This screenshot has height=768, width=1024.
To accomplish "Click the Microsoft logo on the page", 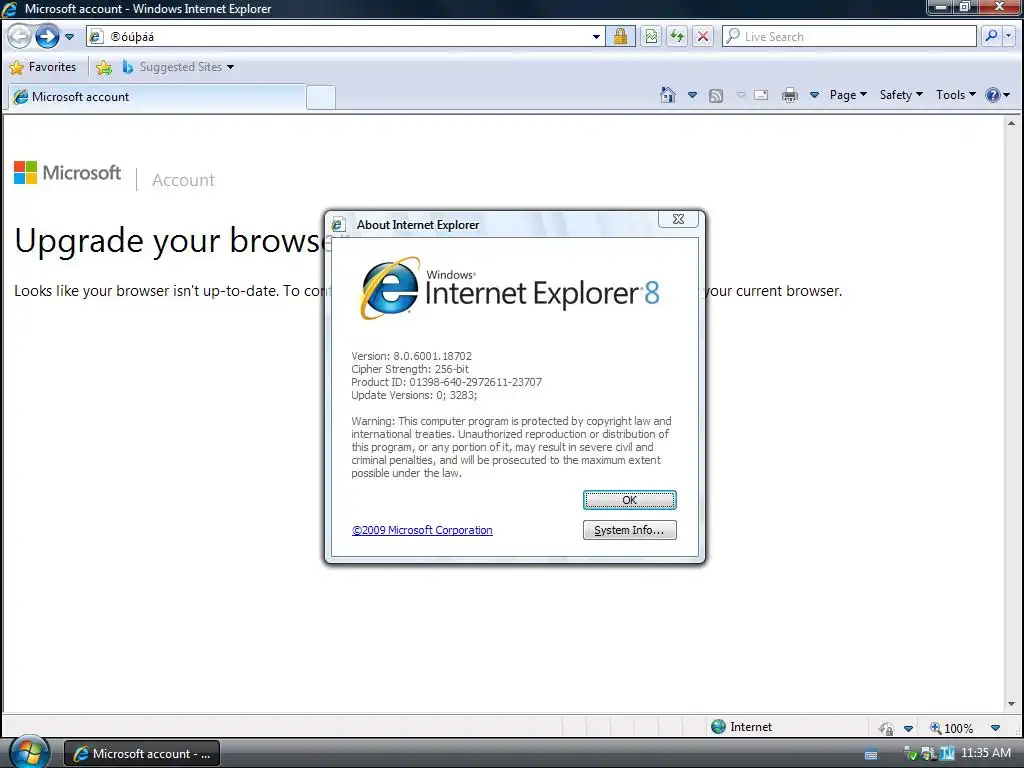I will click(67, 173).
